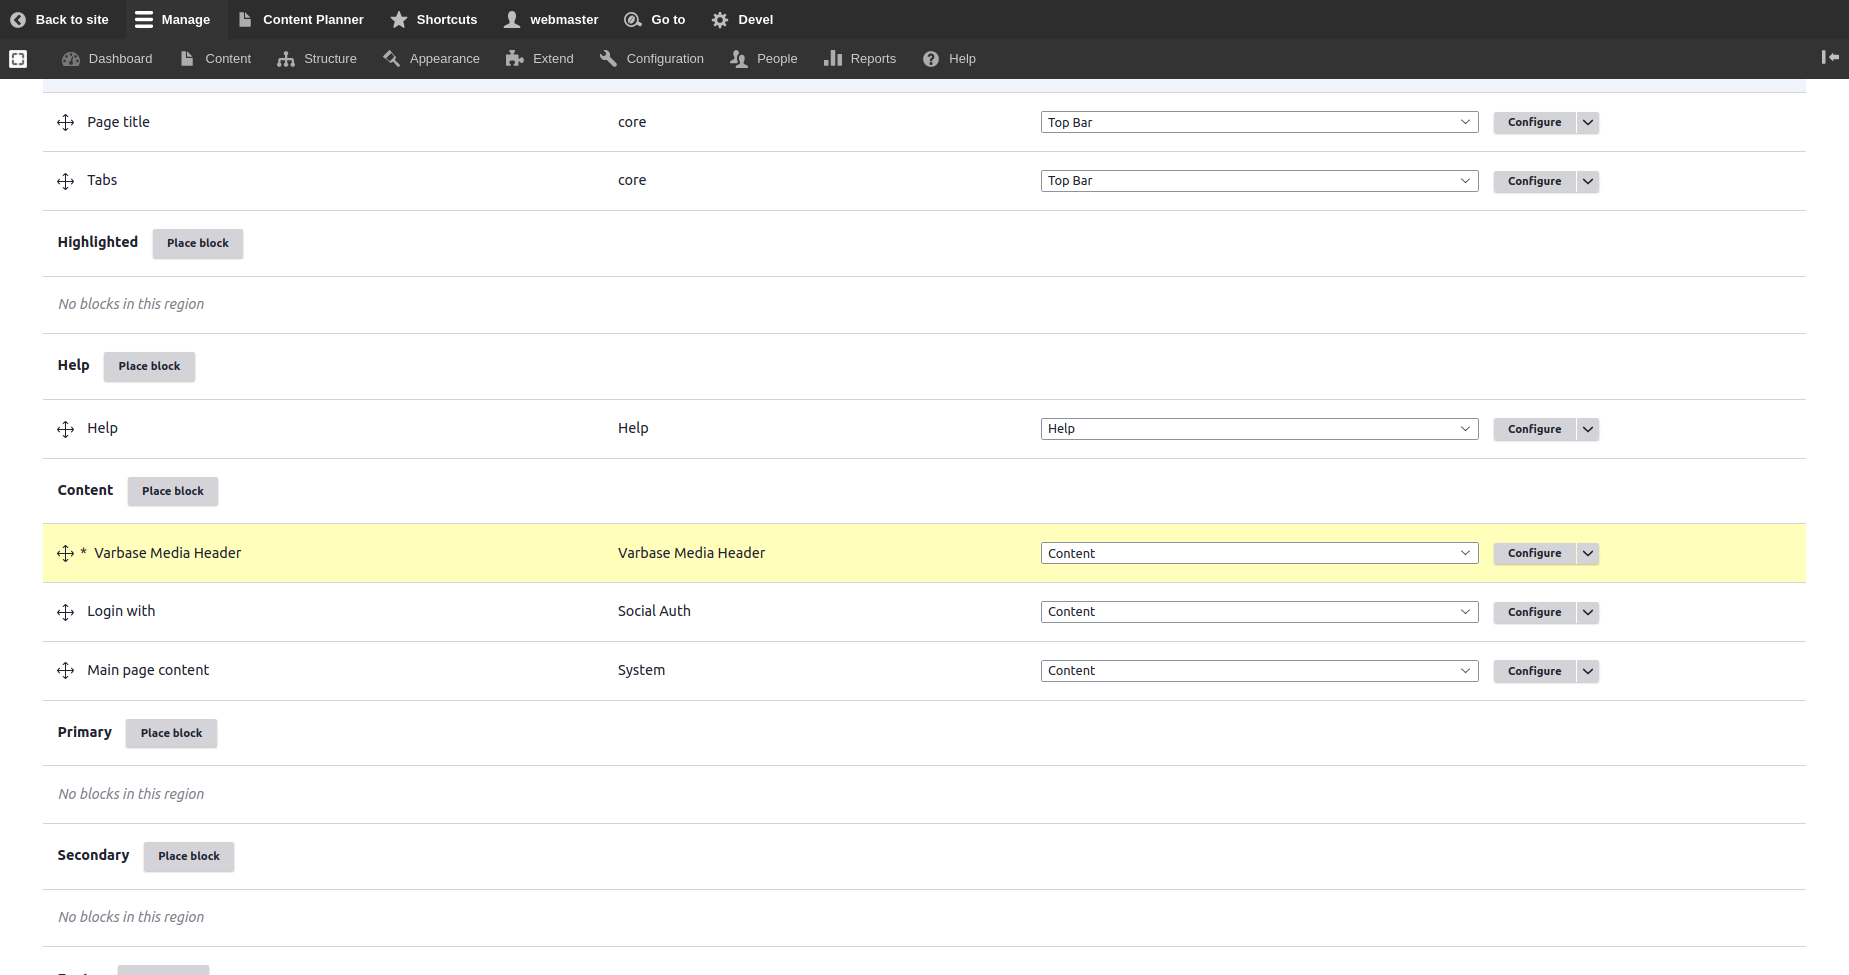Place block in Secondary region
Image resolution: width=1849 pixels, height=975 pixels.
click(189, 856)
